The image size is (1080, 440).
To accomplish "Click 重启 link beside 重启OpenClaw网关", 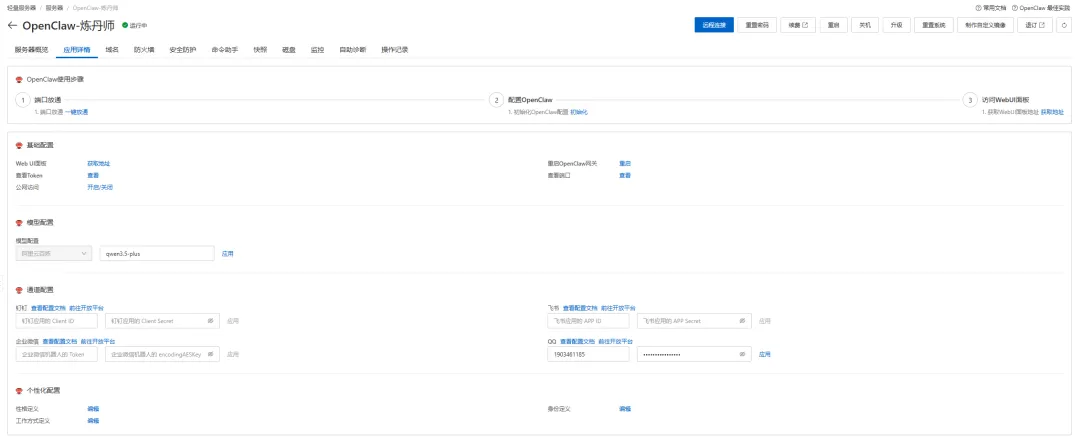I will coord(625,163).
